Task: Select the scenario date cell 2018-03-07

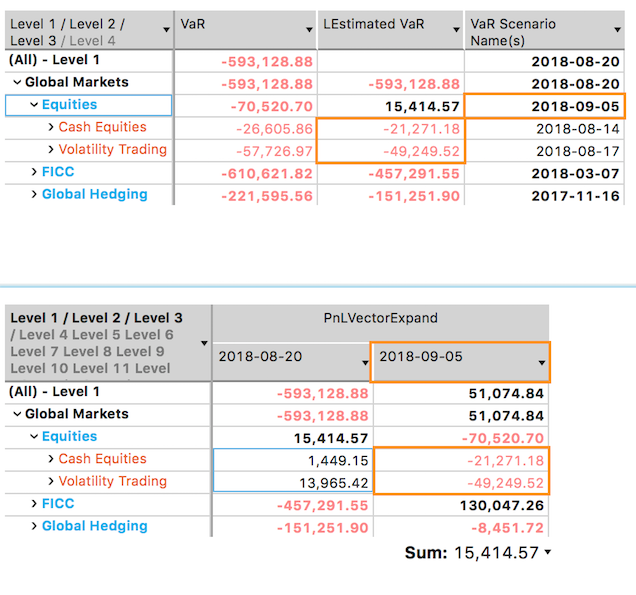Action: [x=575, y=173]
